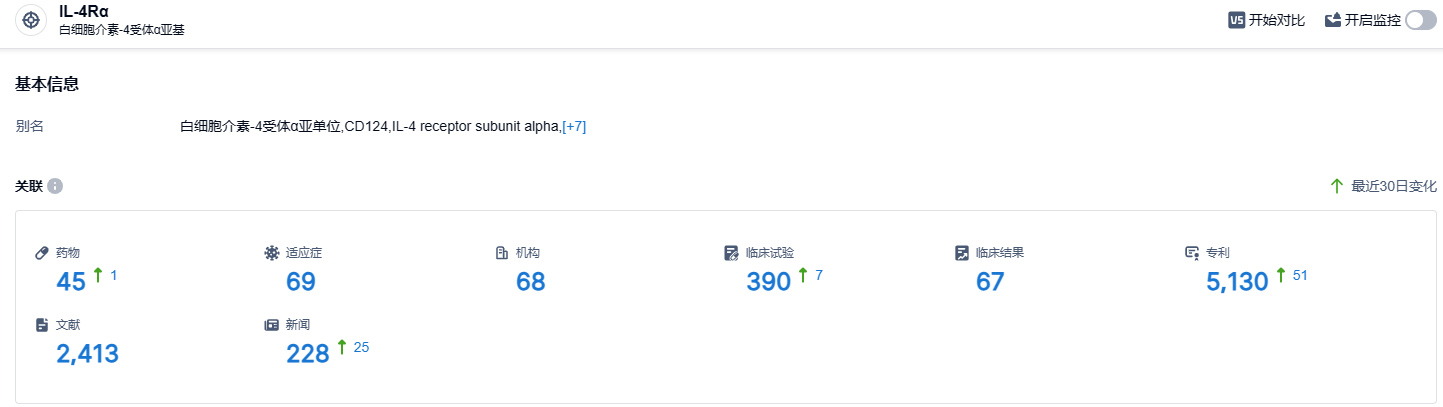The width and height of the screenshot is (1443, 407).
Task: Click the 临床试验 icon
Action: point(732,253)
